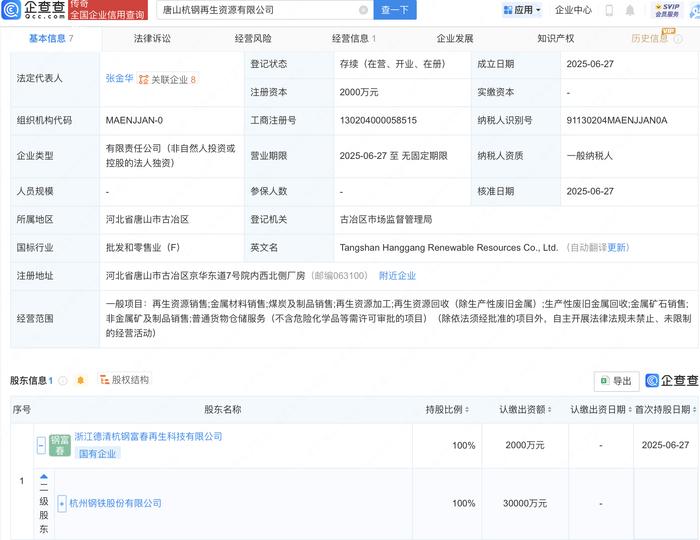The height and width of the screenshot is (540, 700).
Task: Click the 股东名称 column header
Action: click(x=223, y=409)
